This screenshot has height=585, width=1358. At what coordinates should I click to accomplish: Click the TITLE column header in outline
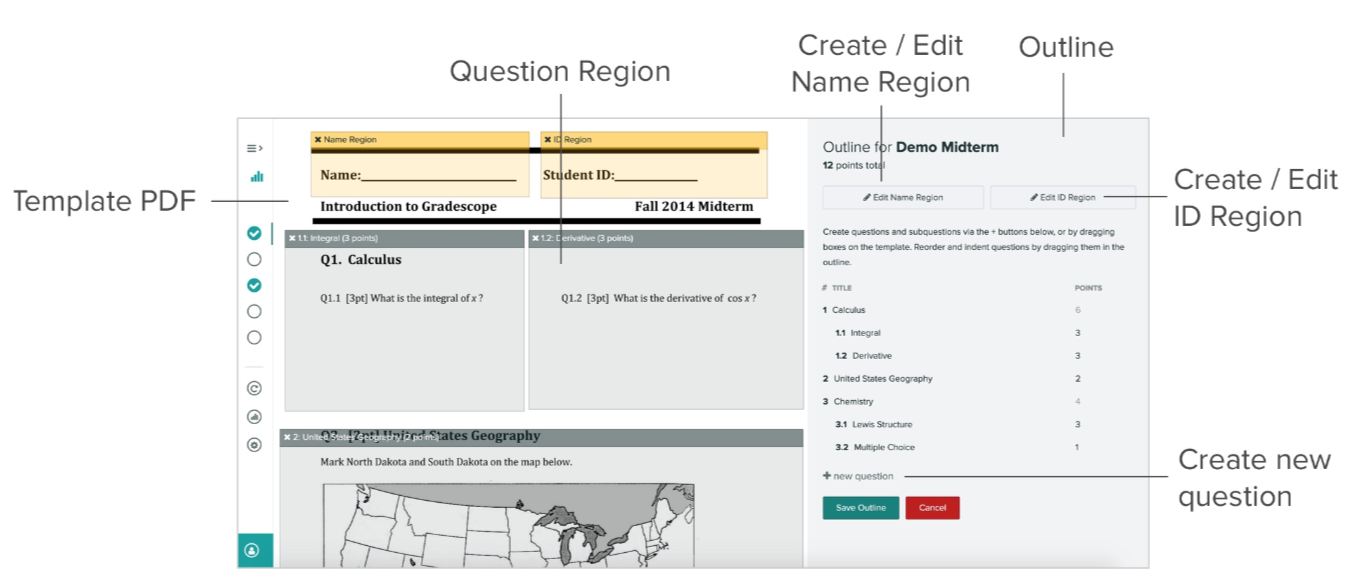point(842,288)
